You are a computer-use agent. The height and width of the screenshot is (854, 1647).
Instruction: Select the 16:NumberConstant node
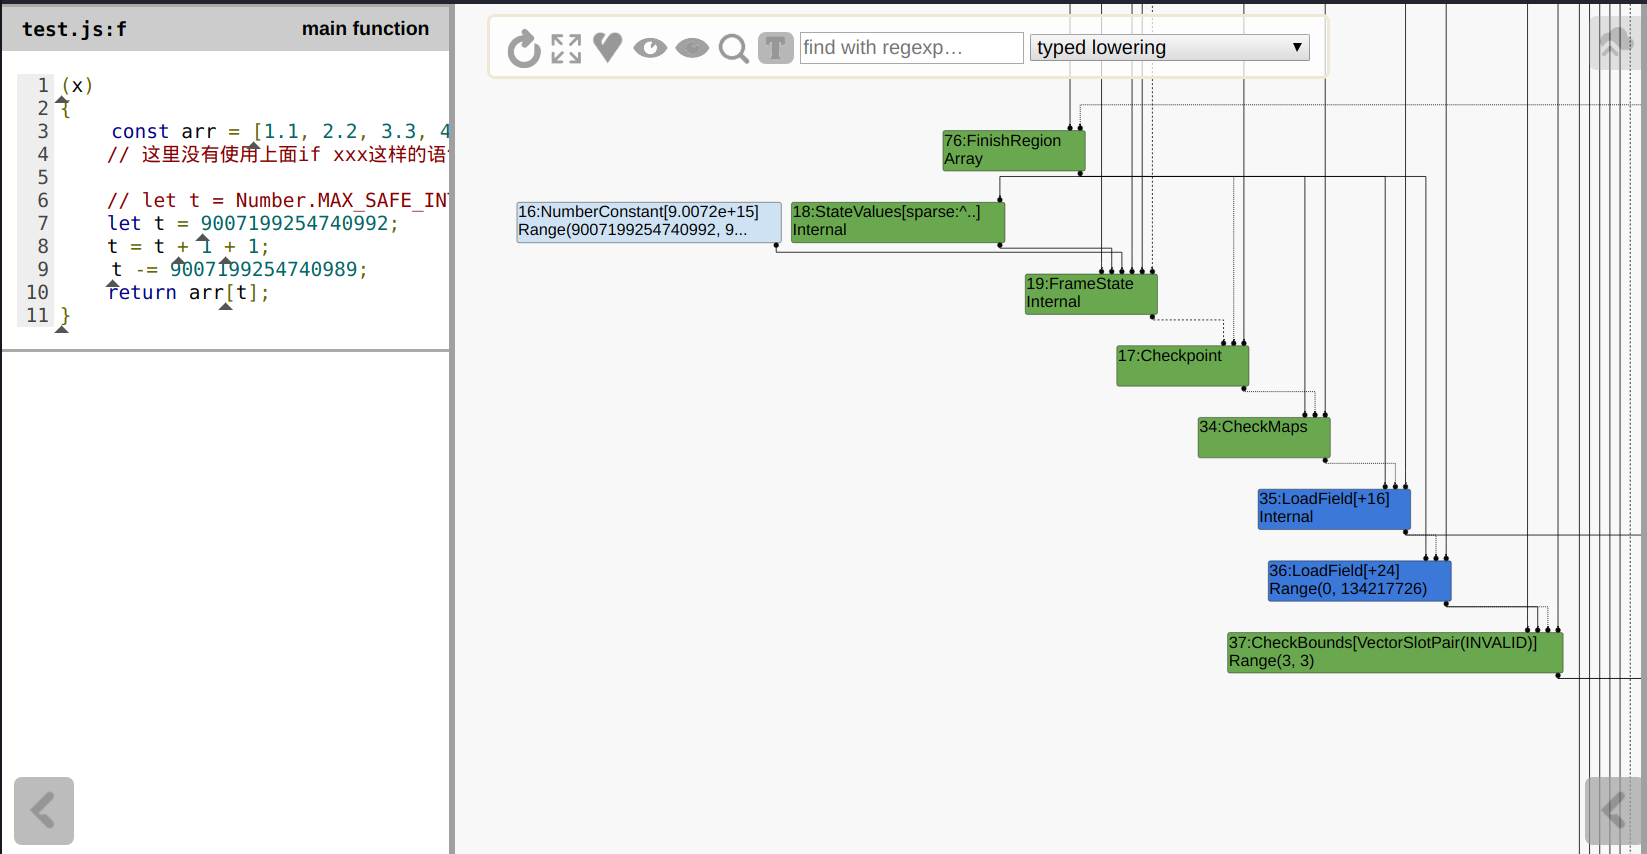tap(648, 222)
